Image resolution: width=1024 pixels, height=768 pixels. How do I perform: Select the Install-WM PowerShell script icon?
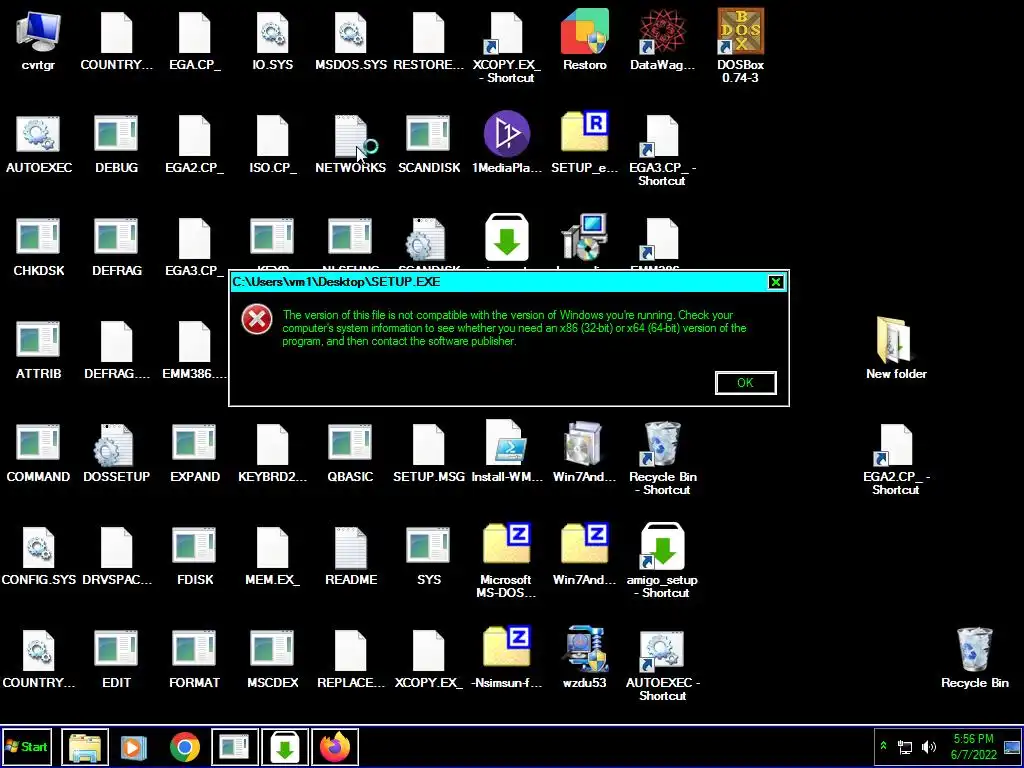tap(507, 452)
